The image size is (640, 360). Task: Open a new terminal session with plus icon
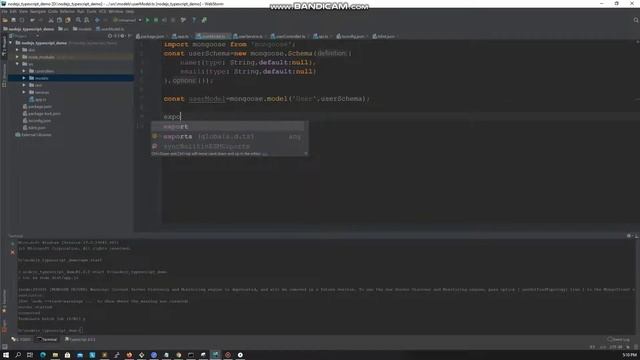[13, 244]
